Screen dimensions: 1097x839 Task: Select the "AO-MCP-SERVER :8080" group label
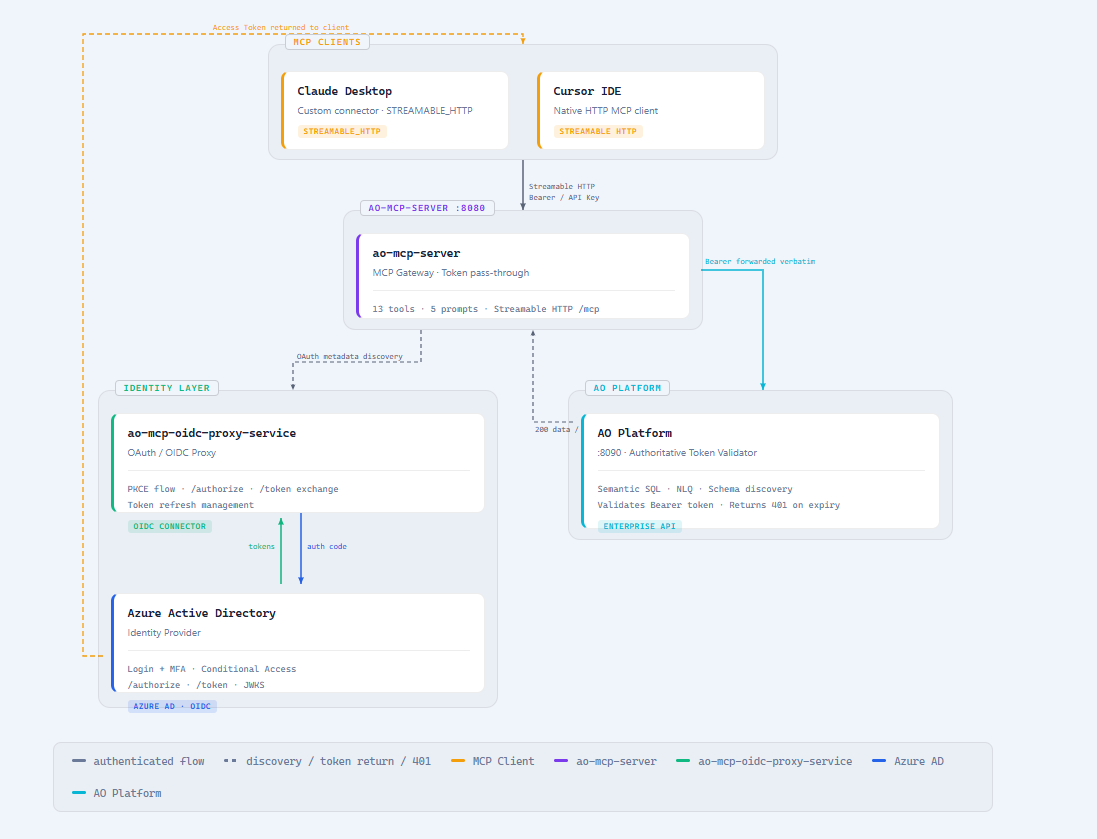point(427,208)
